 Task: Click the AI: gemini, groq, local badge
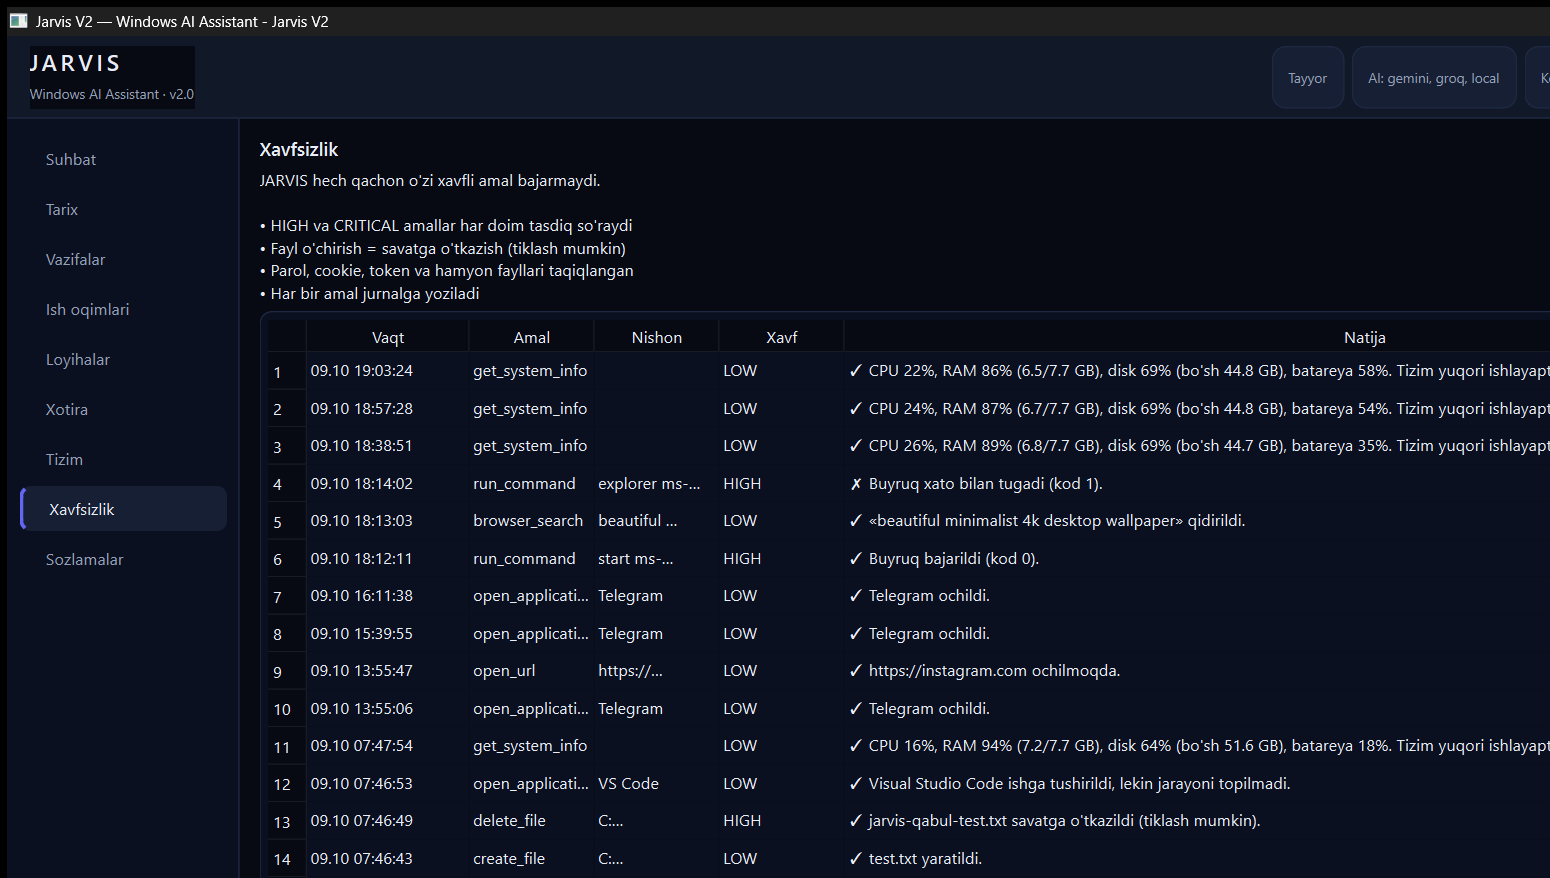pos(1433,78)
